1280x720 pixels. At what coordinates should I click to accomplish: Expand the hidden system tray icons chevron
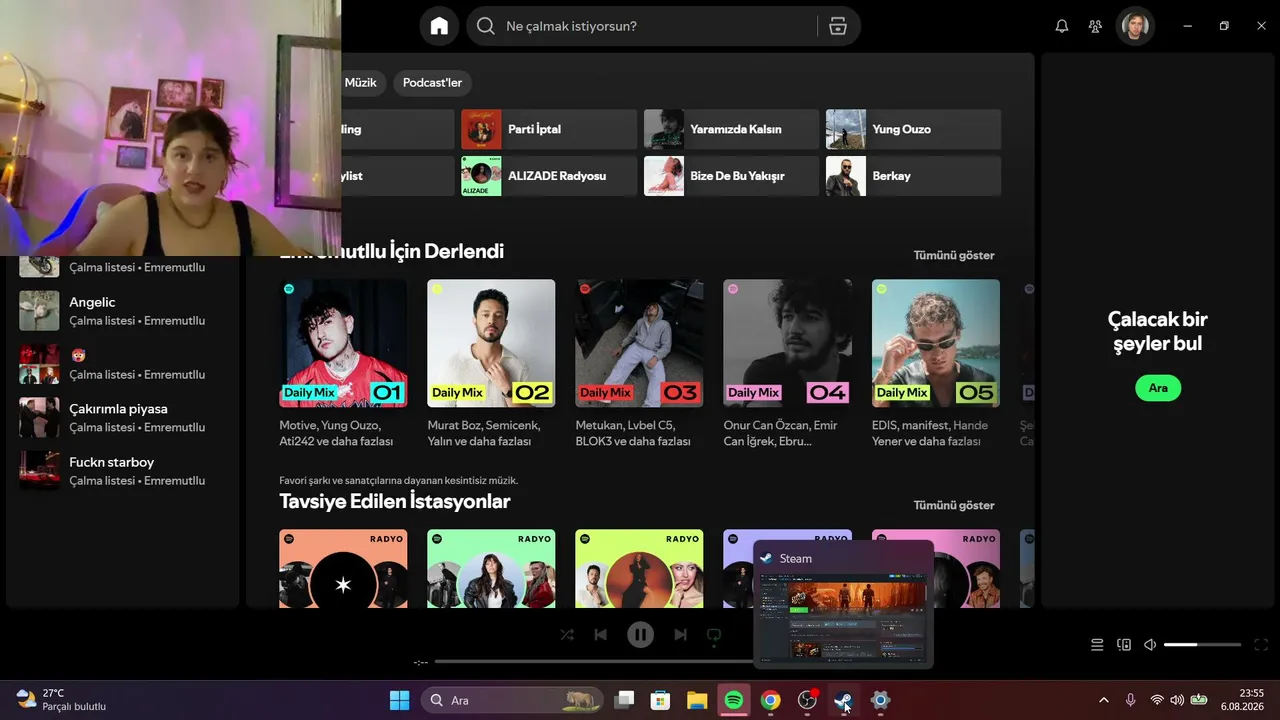point(1104,700)
